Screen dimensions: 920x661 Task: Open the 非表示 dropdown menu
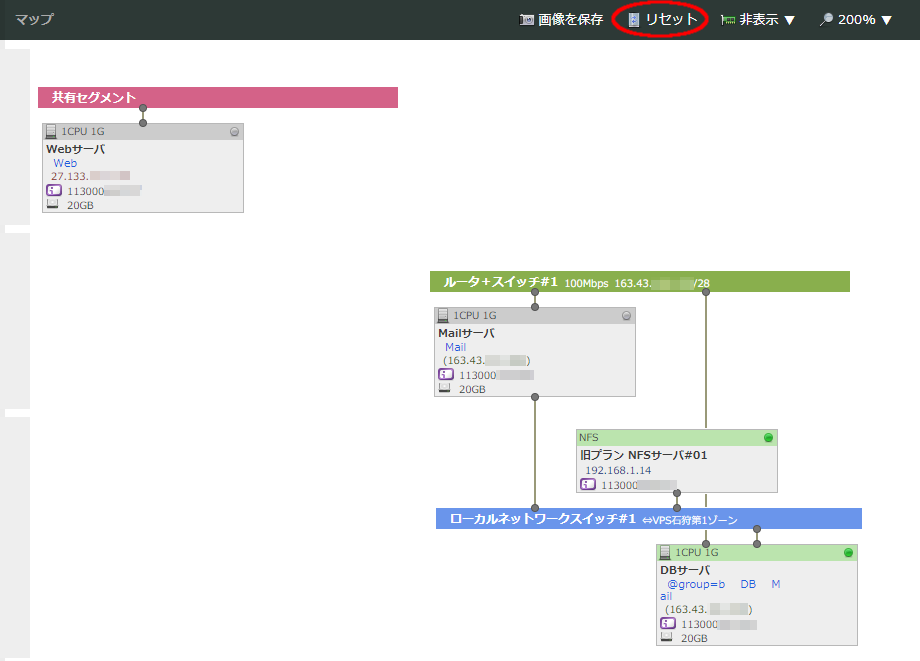(758, 20)
